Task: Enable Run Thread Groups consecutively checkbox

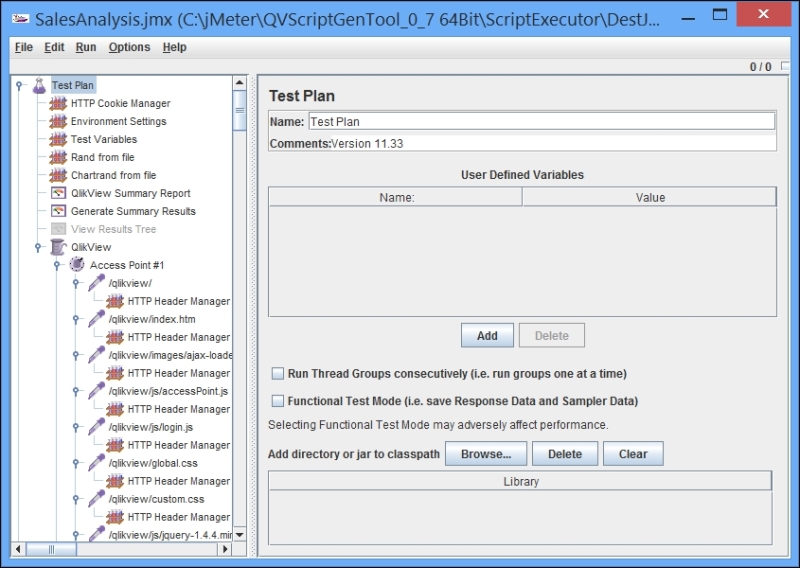Action: pyautogui.click(x=278, y=374)
